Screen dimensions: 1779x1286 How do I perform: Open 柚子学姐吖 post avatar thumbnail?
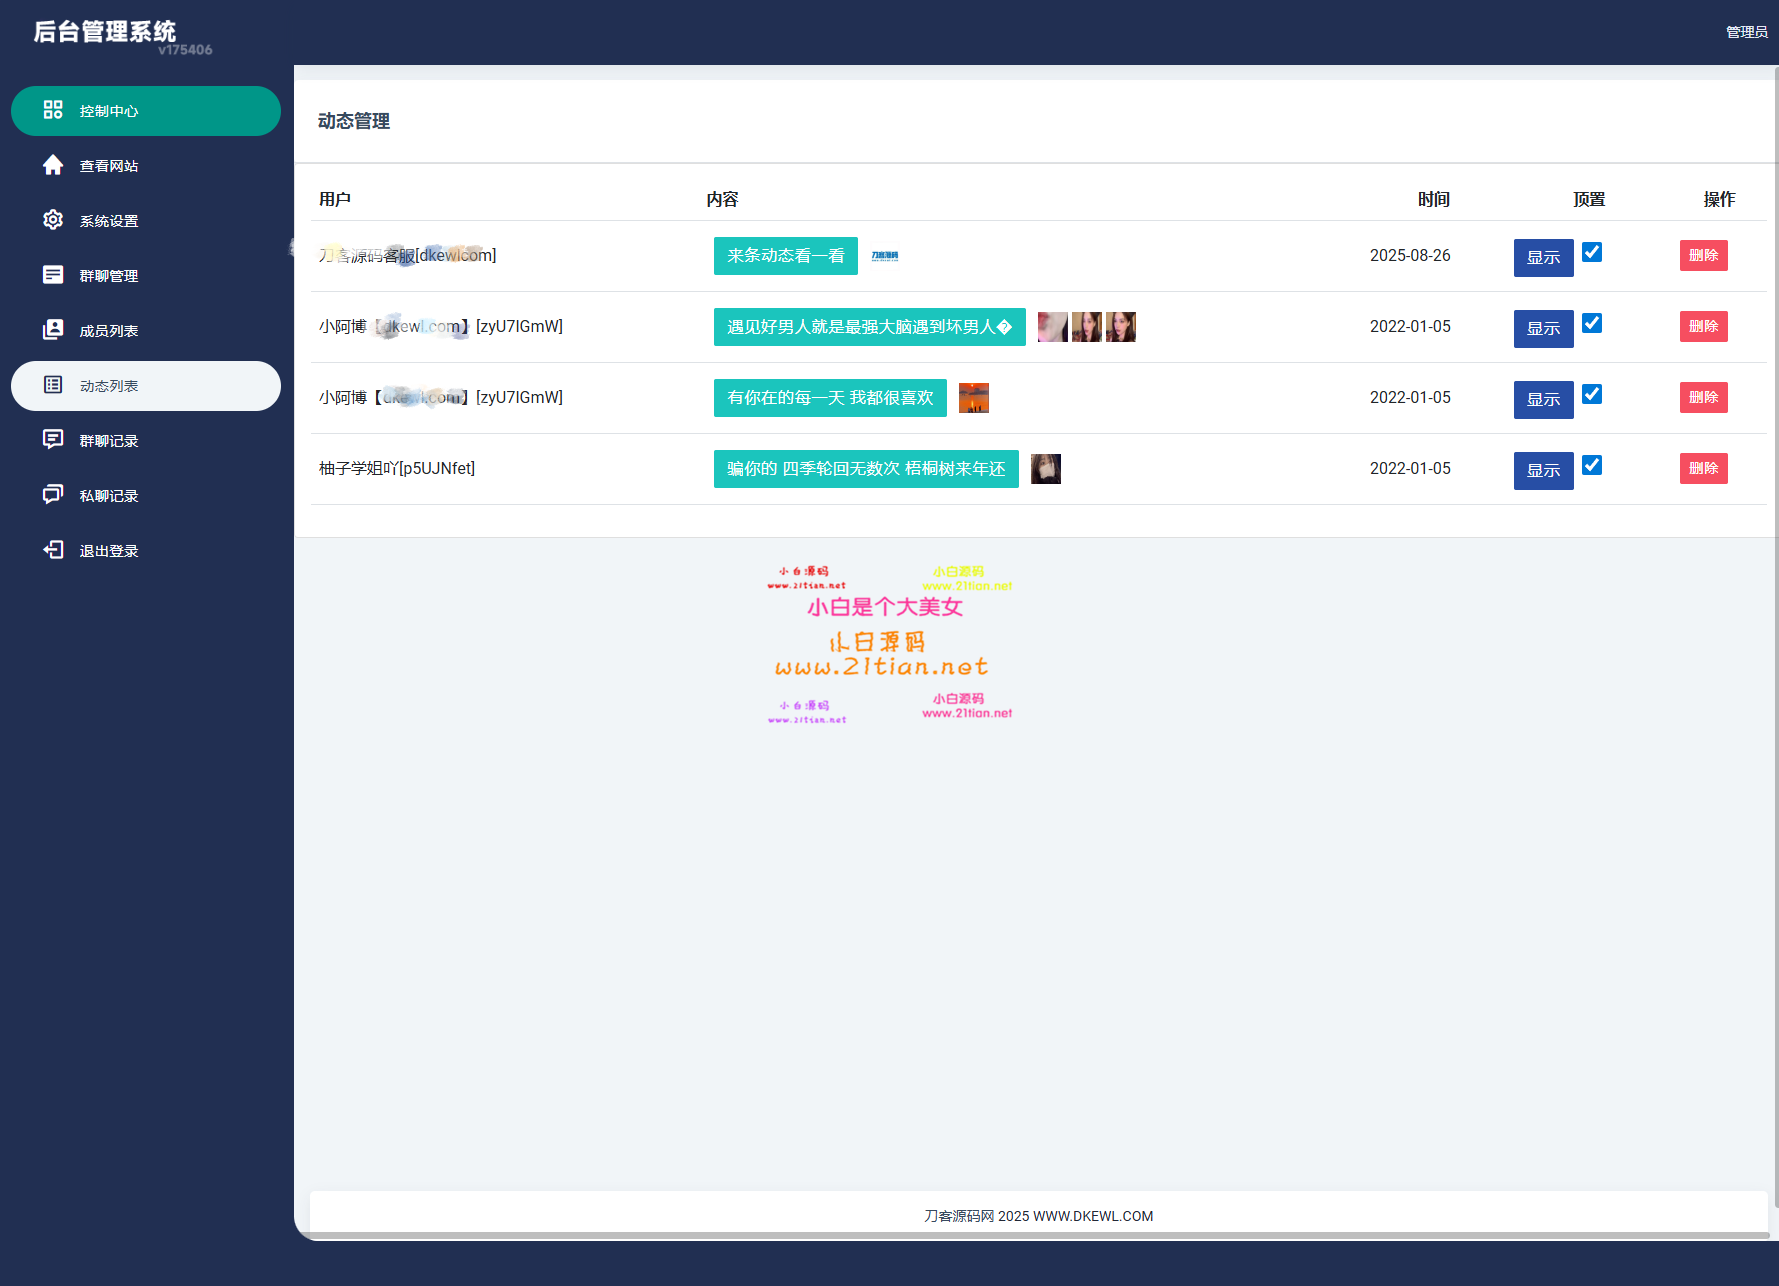(x=1046, y=468)
